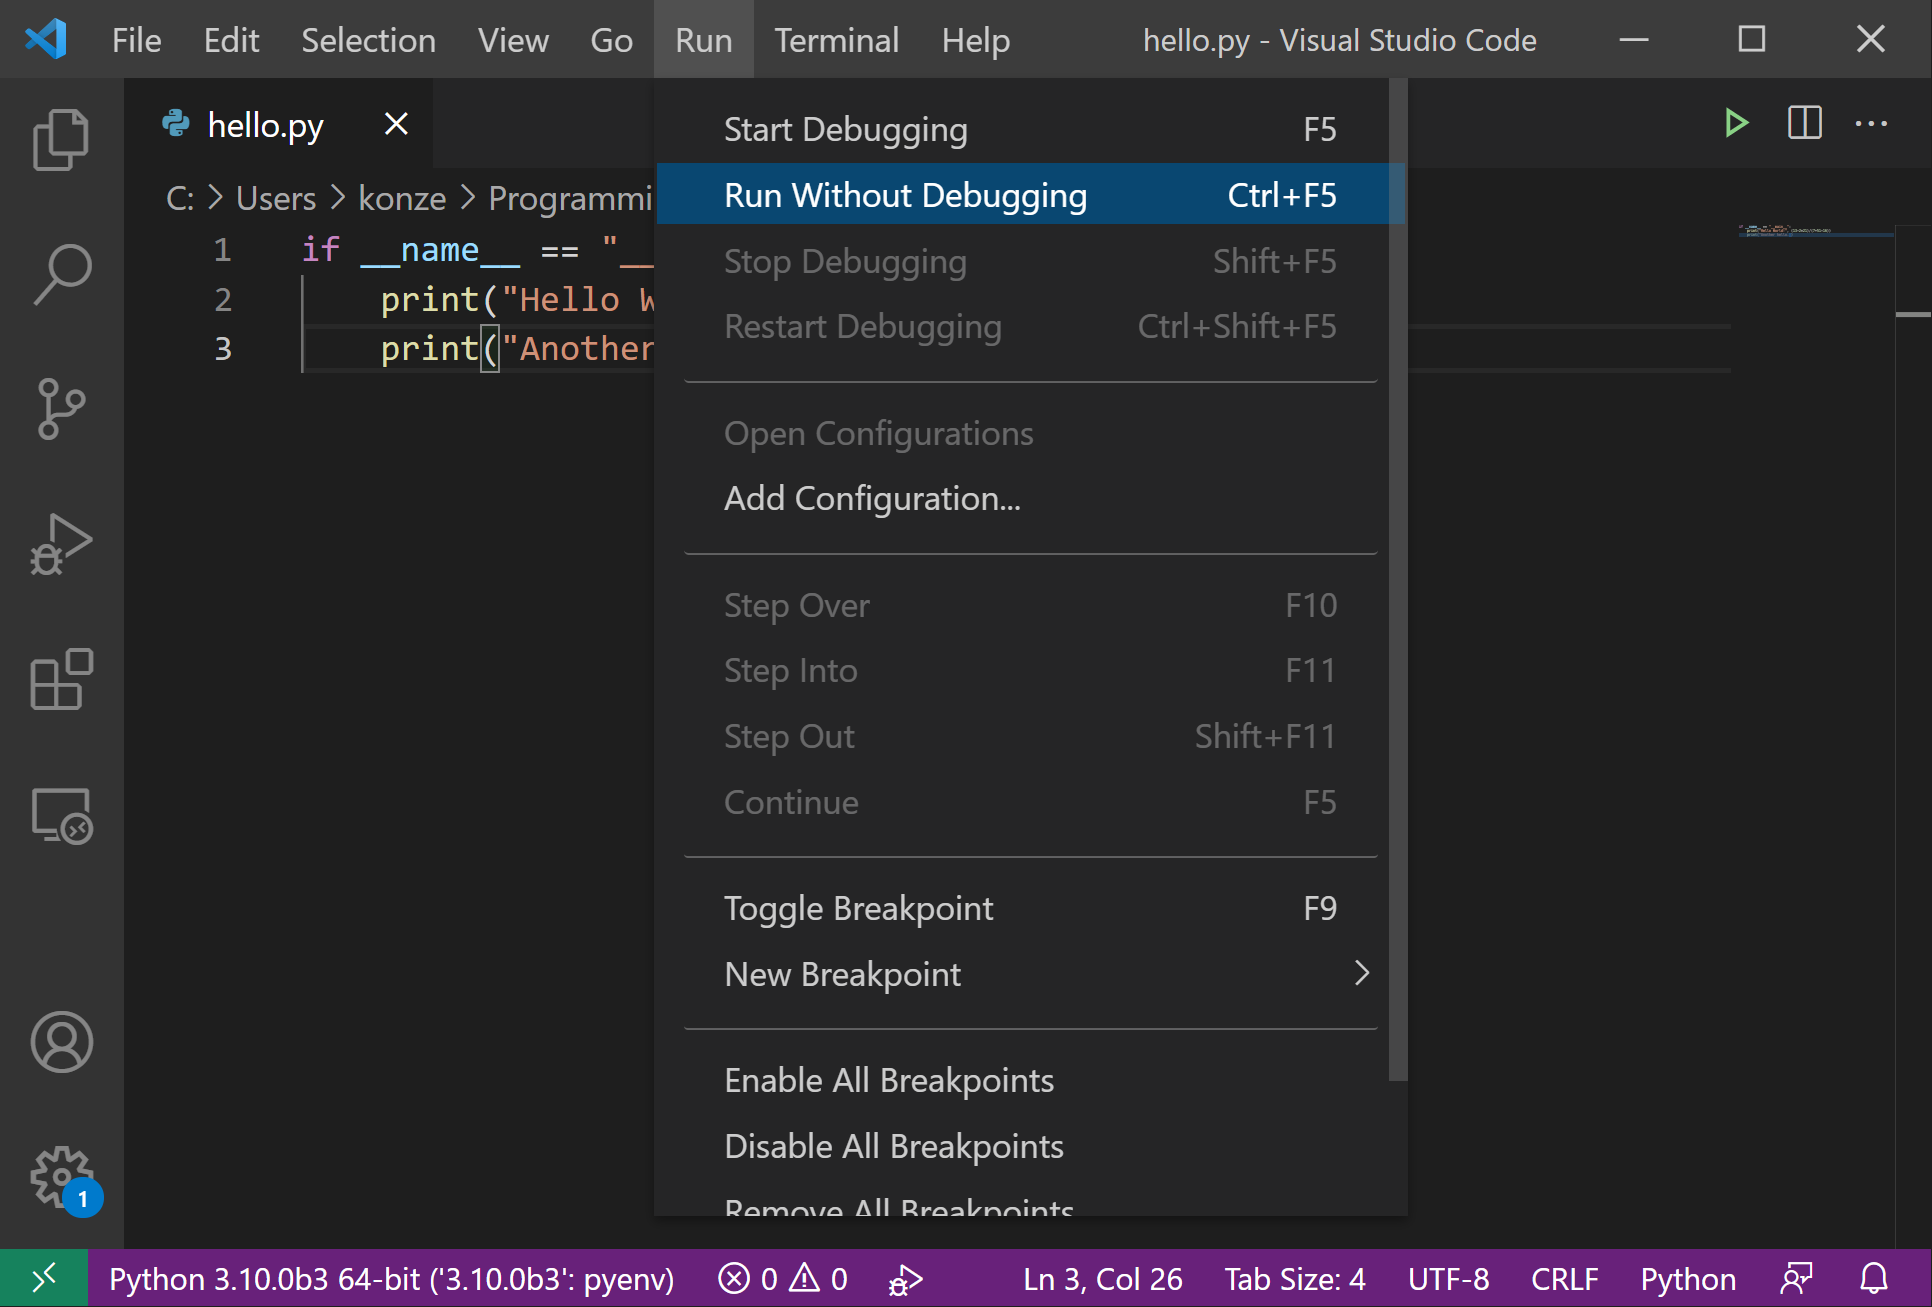Expand the New Breakpoint submenu
Screen dimensions: 1932x1307
pos(843,974)
